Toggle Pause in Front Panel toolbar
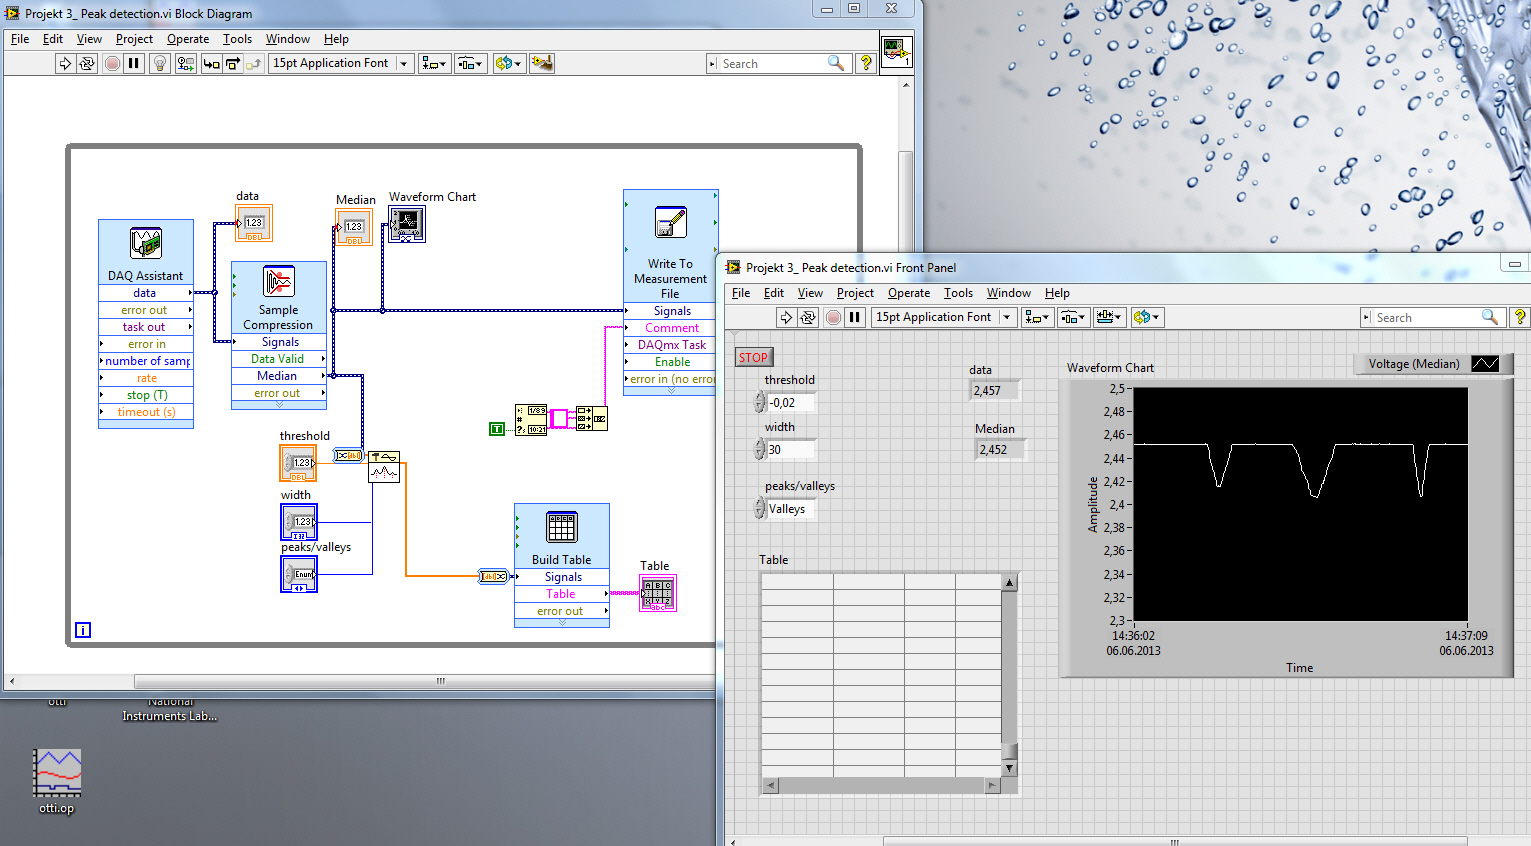 click(855, 317)
